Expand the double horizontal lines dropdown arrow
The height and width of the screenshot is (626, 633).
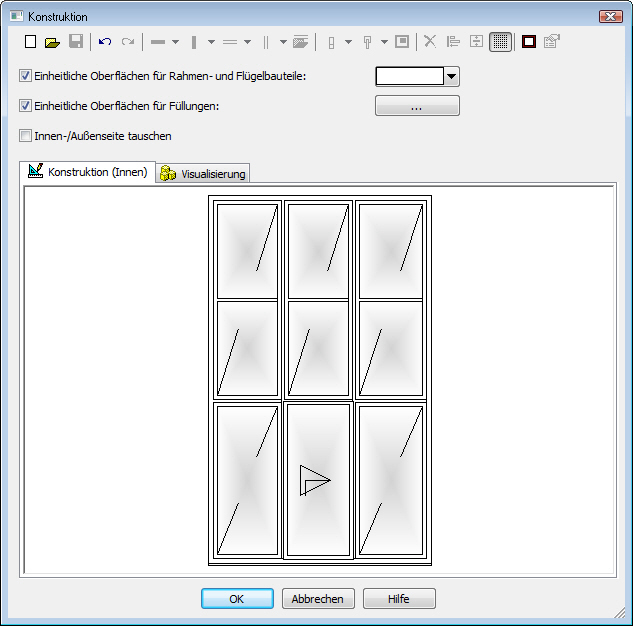click(x=247, y=42)
